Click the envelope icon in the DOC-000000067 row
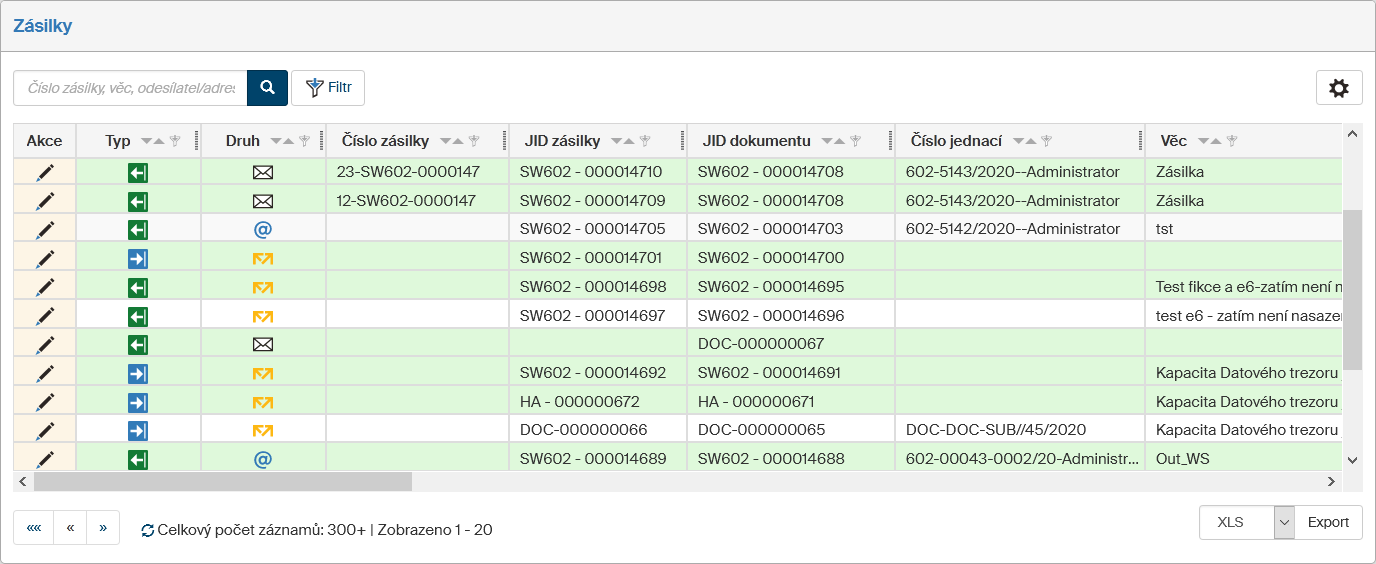The height and width of the screenshot is (564, 1376). 263,344
